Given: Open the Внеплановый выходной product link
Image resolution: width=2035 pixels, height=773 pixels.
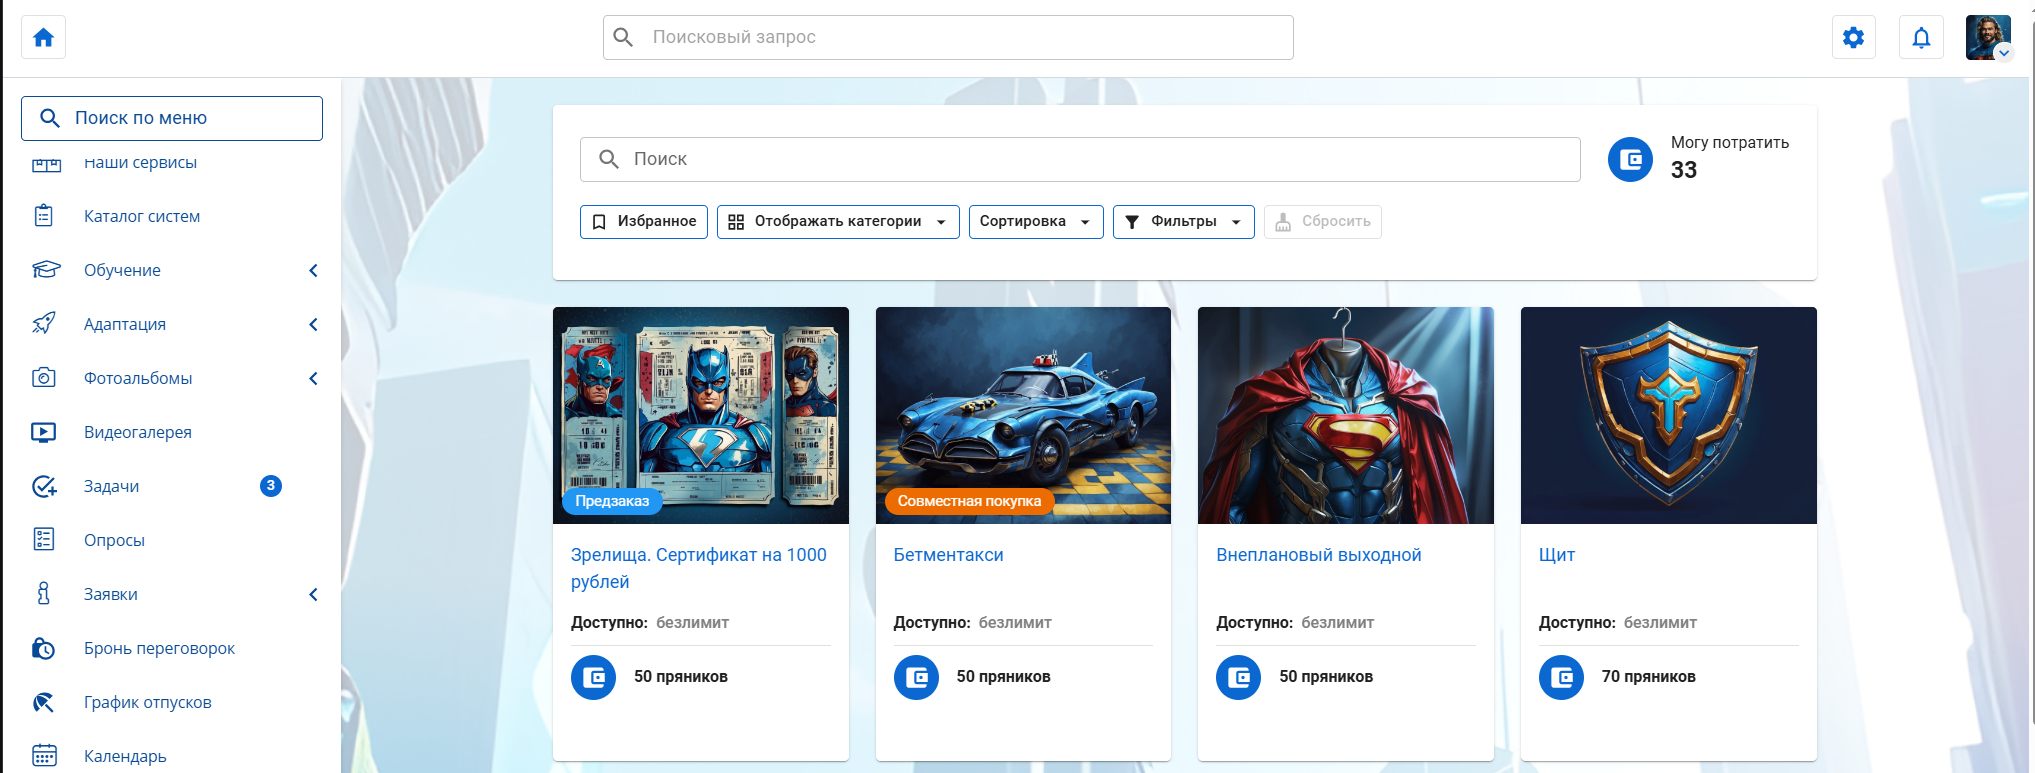Looking at the screenshot, I should click(1318, 555).
